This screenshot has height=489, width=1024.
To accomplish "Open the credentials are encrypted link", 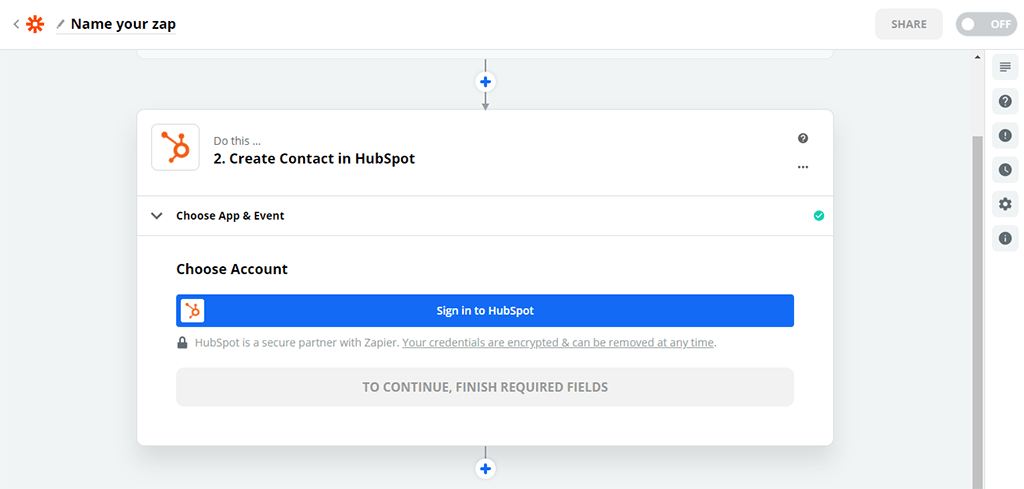I will coord(558,343).
